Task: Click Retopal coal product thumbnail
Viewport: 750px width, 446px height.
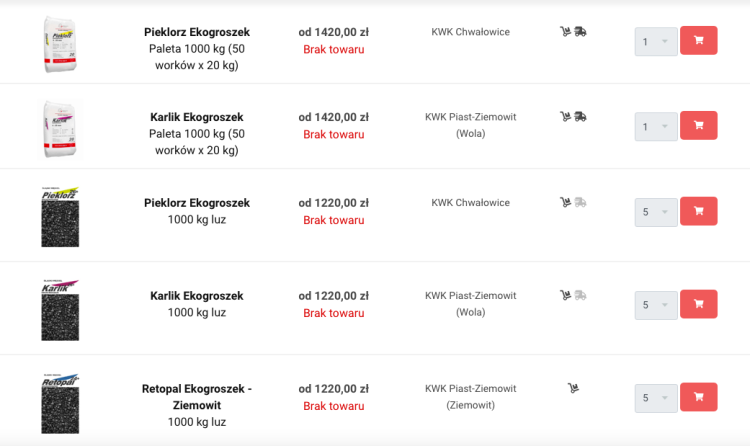Action: [x=60, y=403]
